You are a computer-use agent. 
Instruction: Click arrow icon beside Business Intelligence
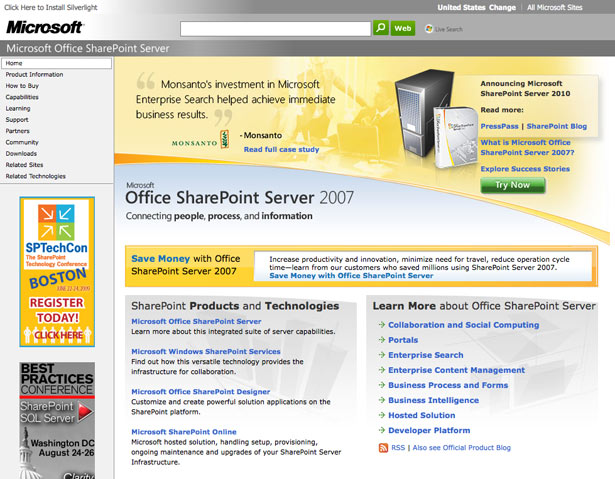[382, 400]
